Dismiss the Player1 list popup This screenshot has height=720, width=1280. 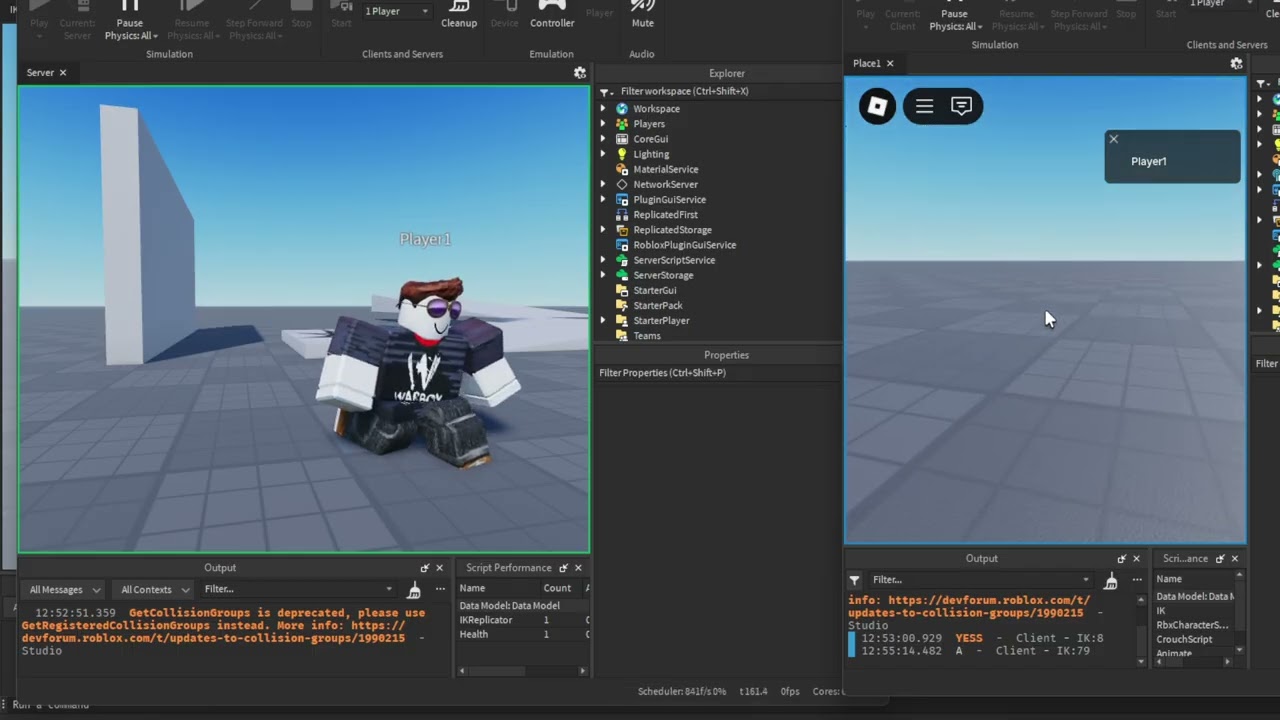(x=1114, y=139)
